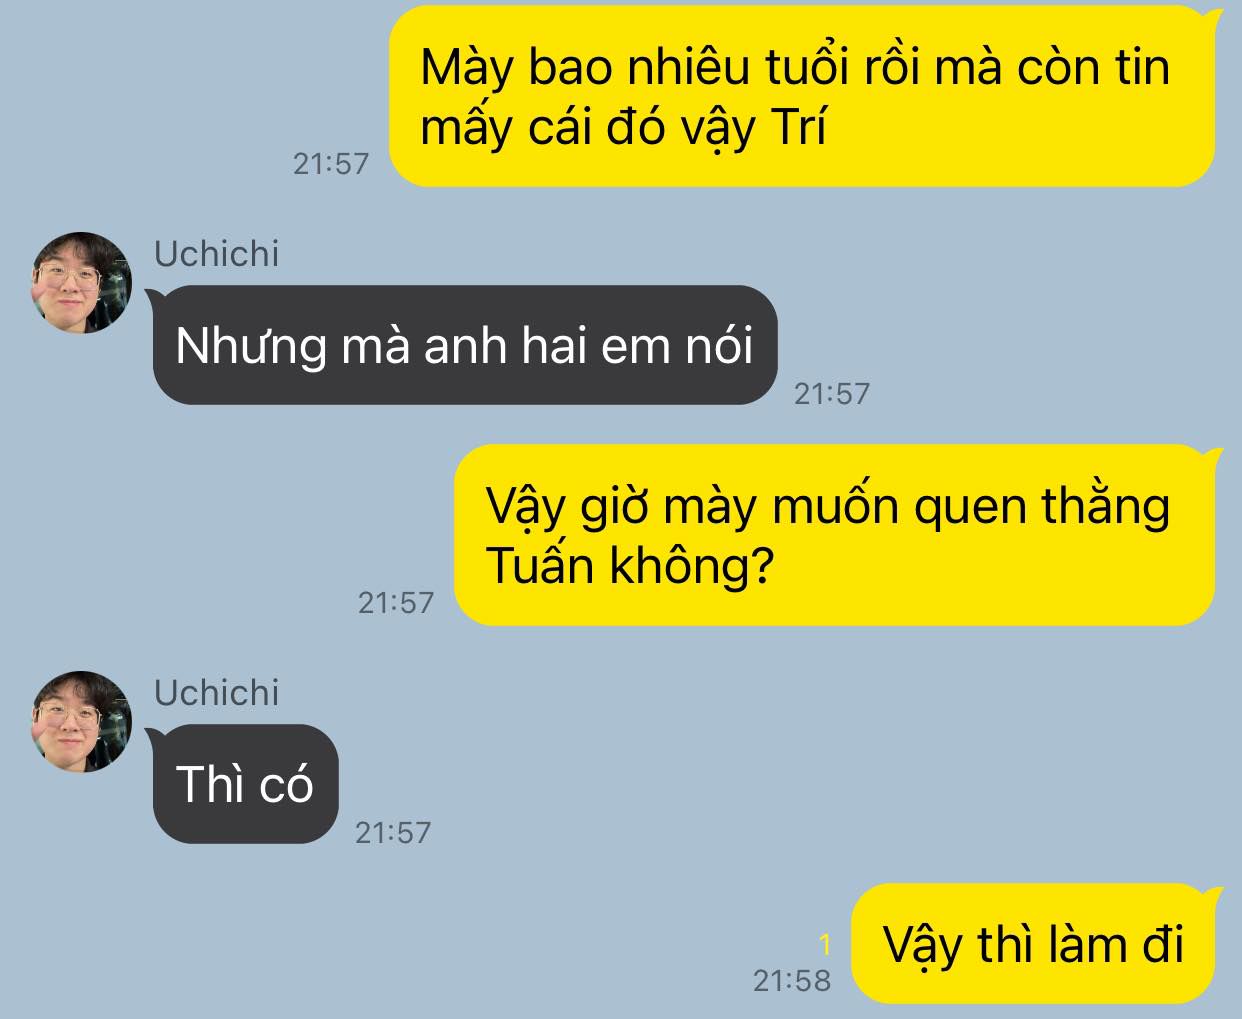Select the dark bubble "Nhưng mà anh hai em nói"
This screenshot has width=1242, height=1019.
point(465,345)
